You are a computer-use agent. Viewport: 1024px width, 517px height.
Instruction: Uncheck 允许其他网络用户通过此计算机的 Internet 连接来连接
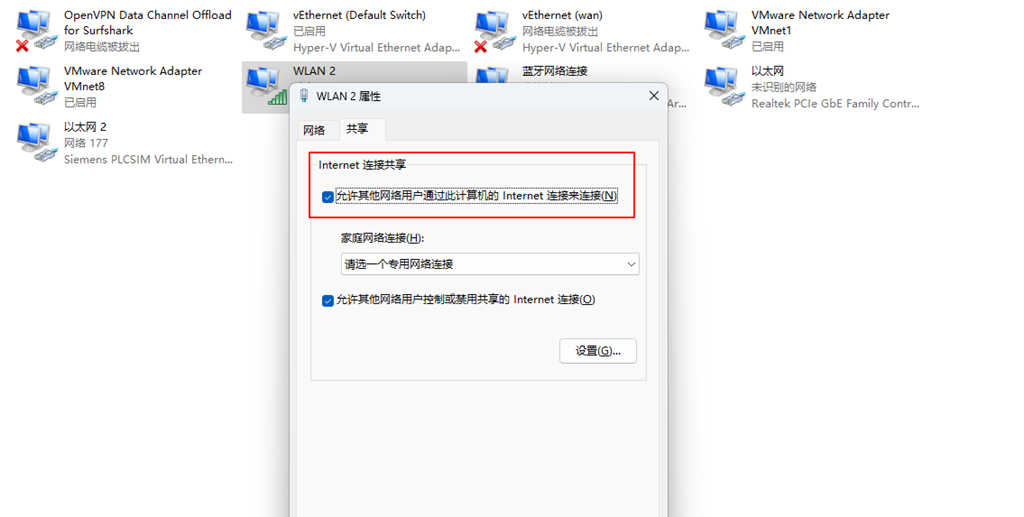click(x=328, y=196)
